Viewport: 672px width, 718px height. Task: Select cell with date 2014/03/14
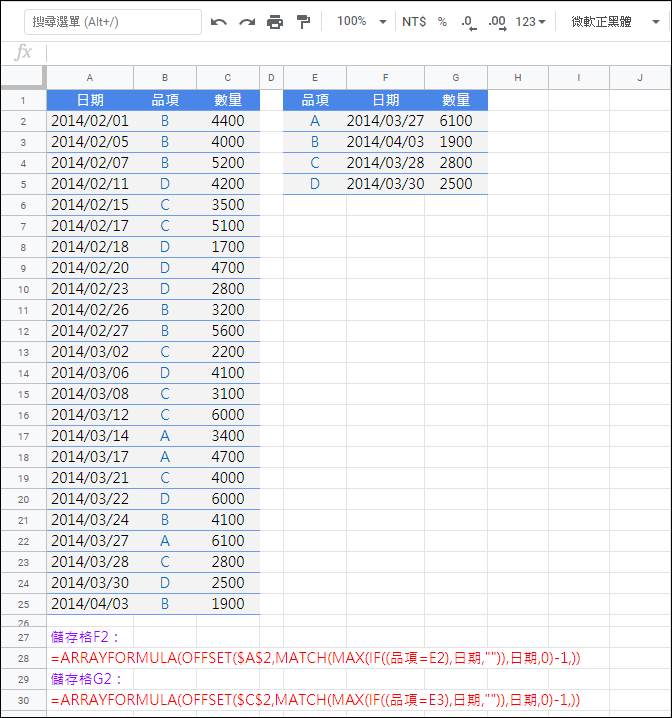(x=90, y=436)
